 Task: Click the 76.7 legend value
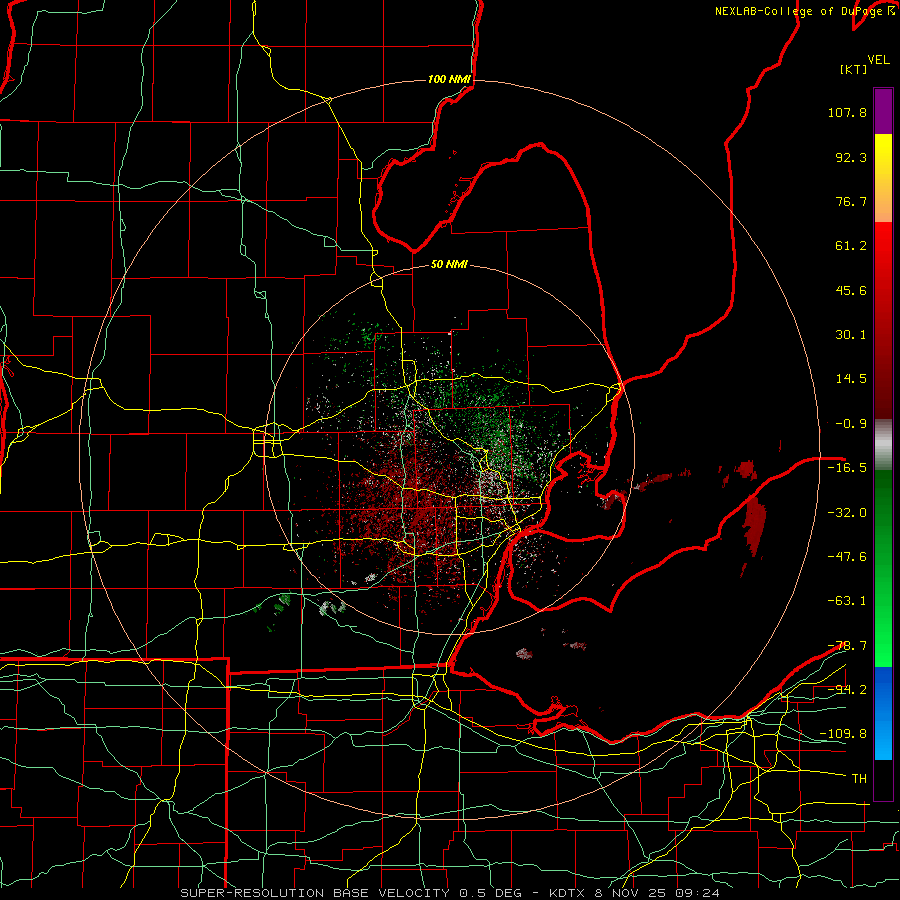pos(851,201)
